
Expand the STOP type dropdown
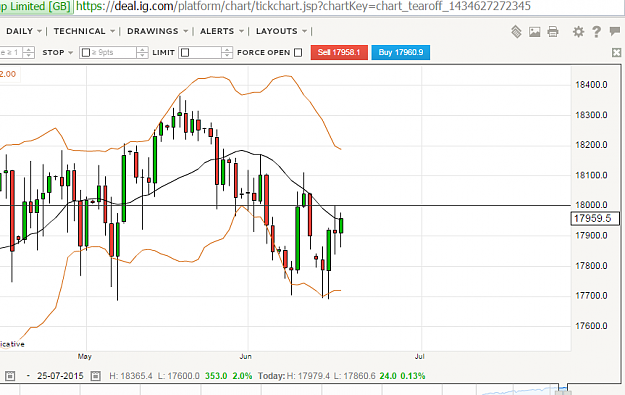click(58, 52)
